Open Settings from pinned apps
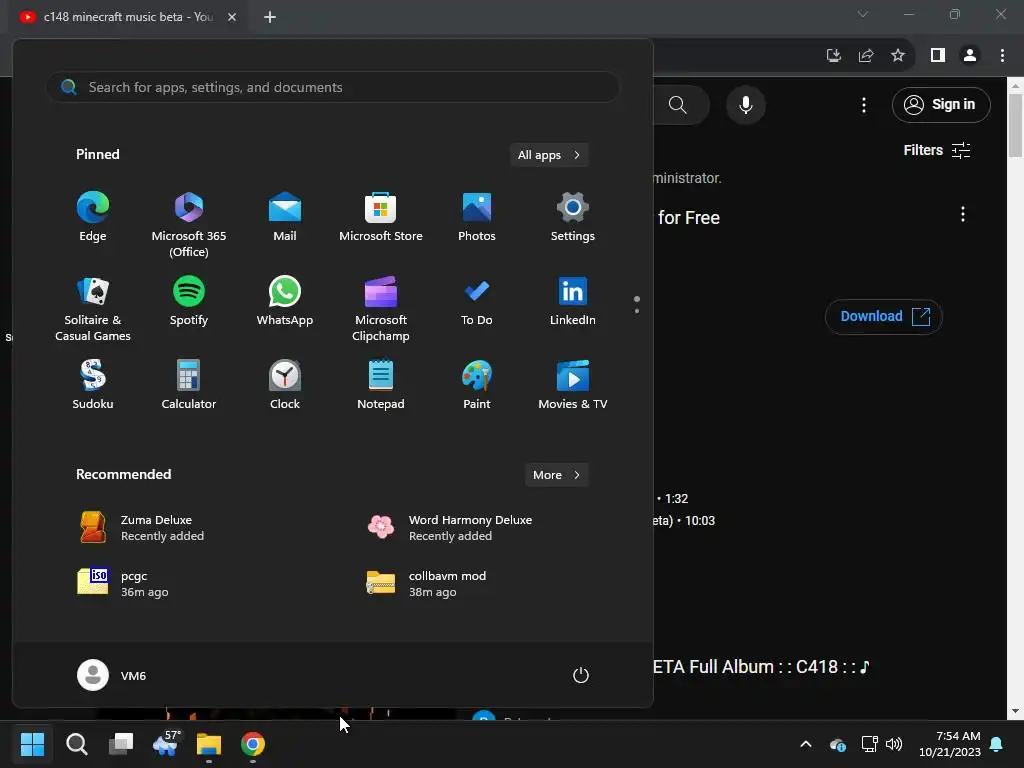 [573, 217]
